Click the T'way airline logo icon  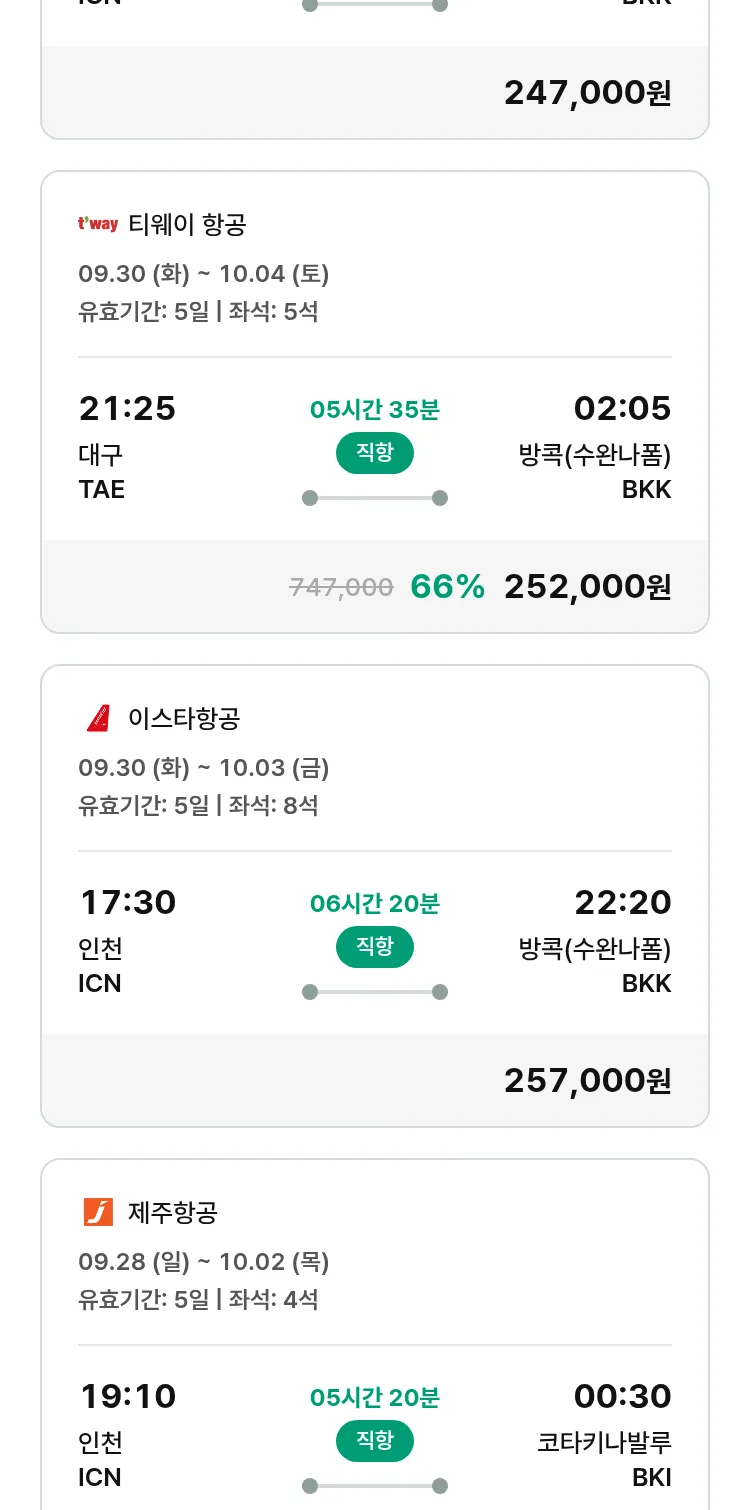point(98,224)
